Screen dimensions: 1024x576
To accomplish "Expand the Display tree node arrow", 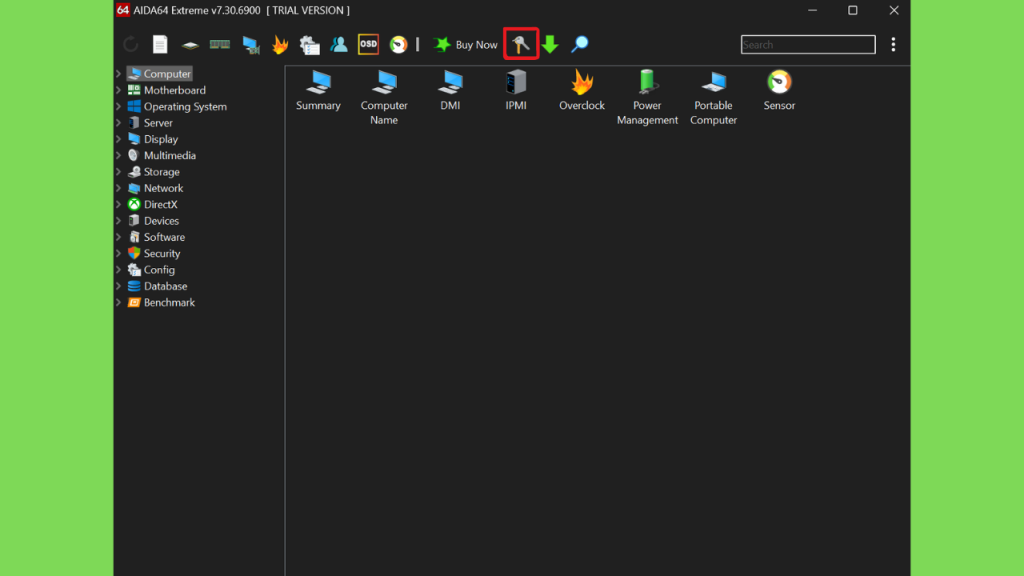I will (119, 139).
